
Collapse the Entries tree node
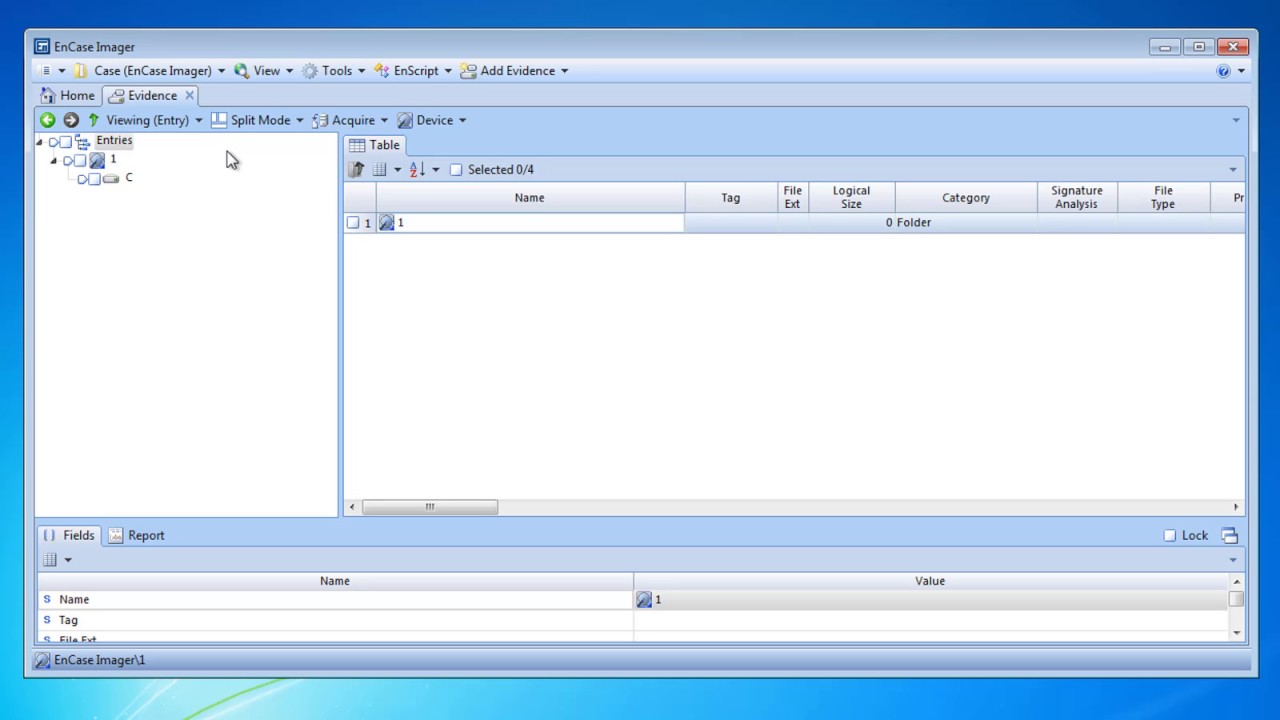[x=40, y=142]
